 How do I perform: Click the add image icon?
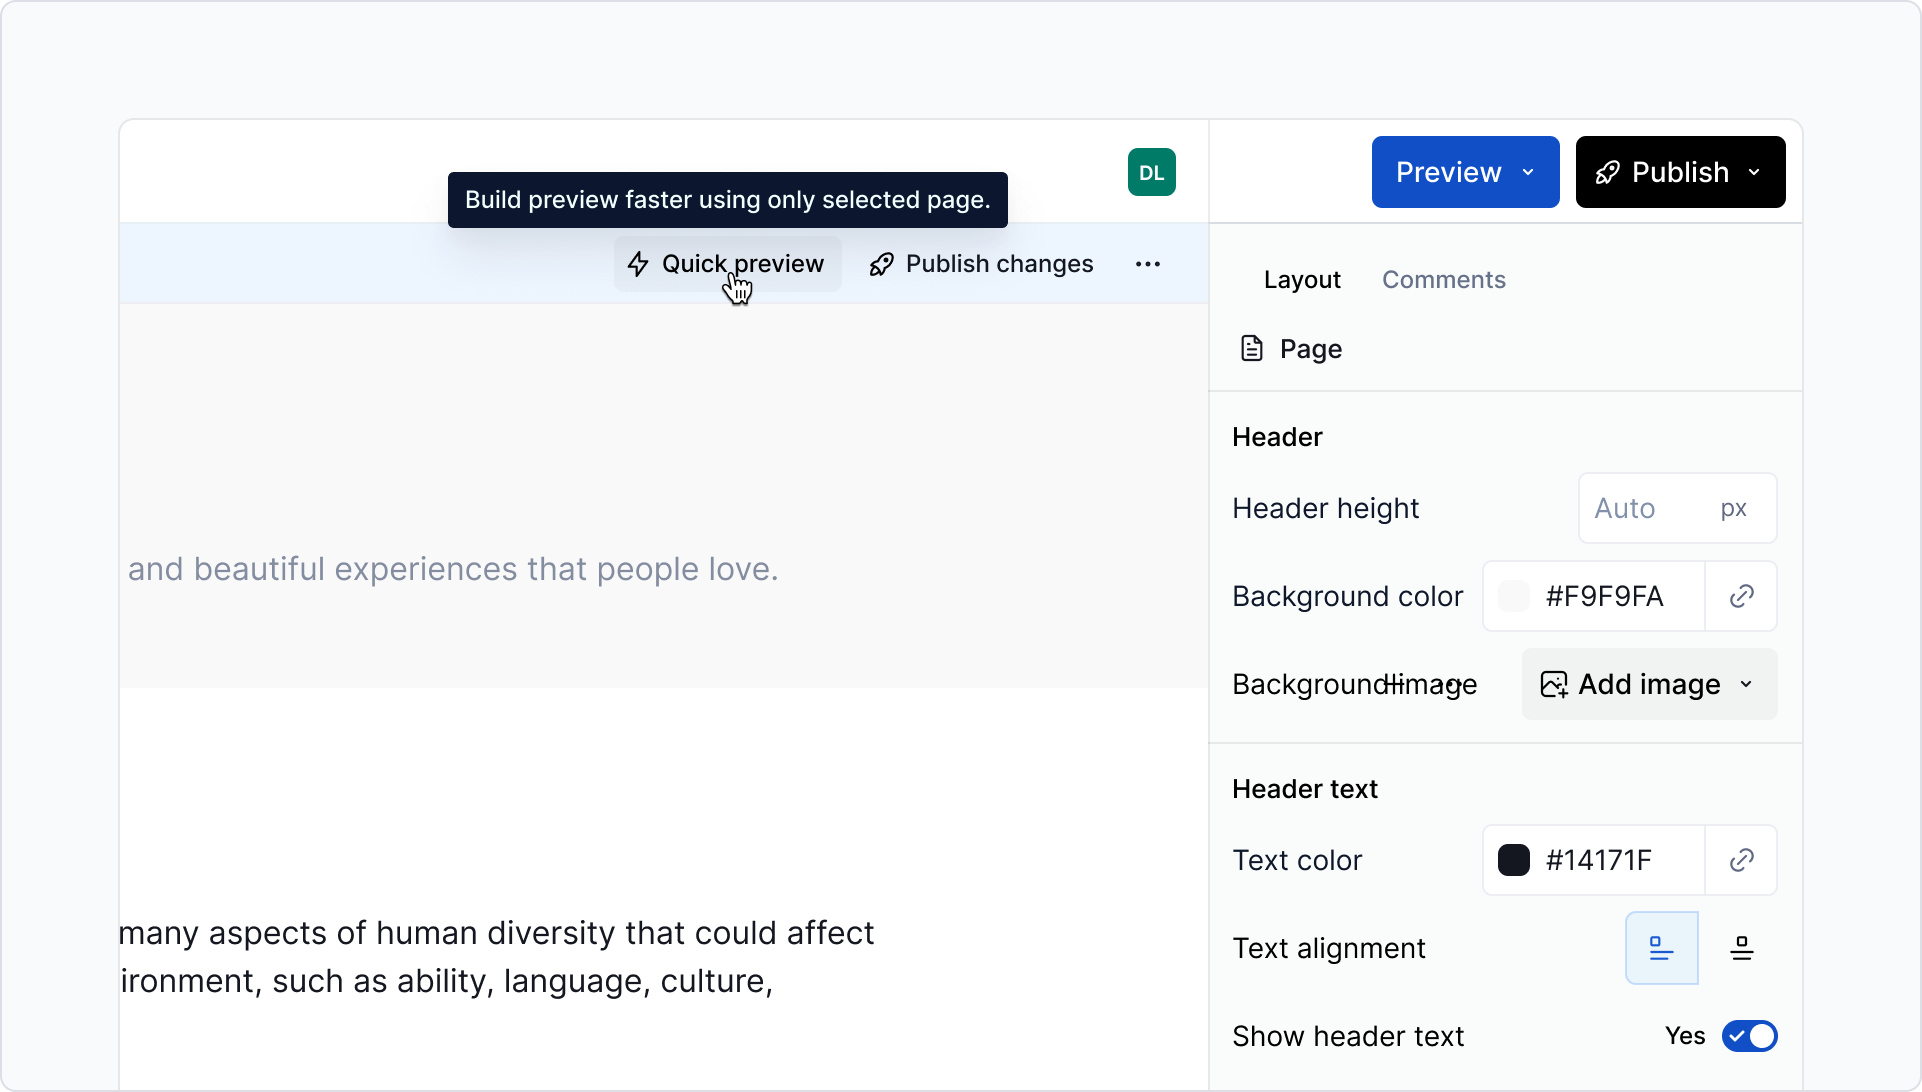(x=1554, y=684)
